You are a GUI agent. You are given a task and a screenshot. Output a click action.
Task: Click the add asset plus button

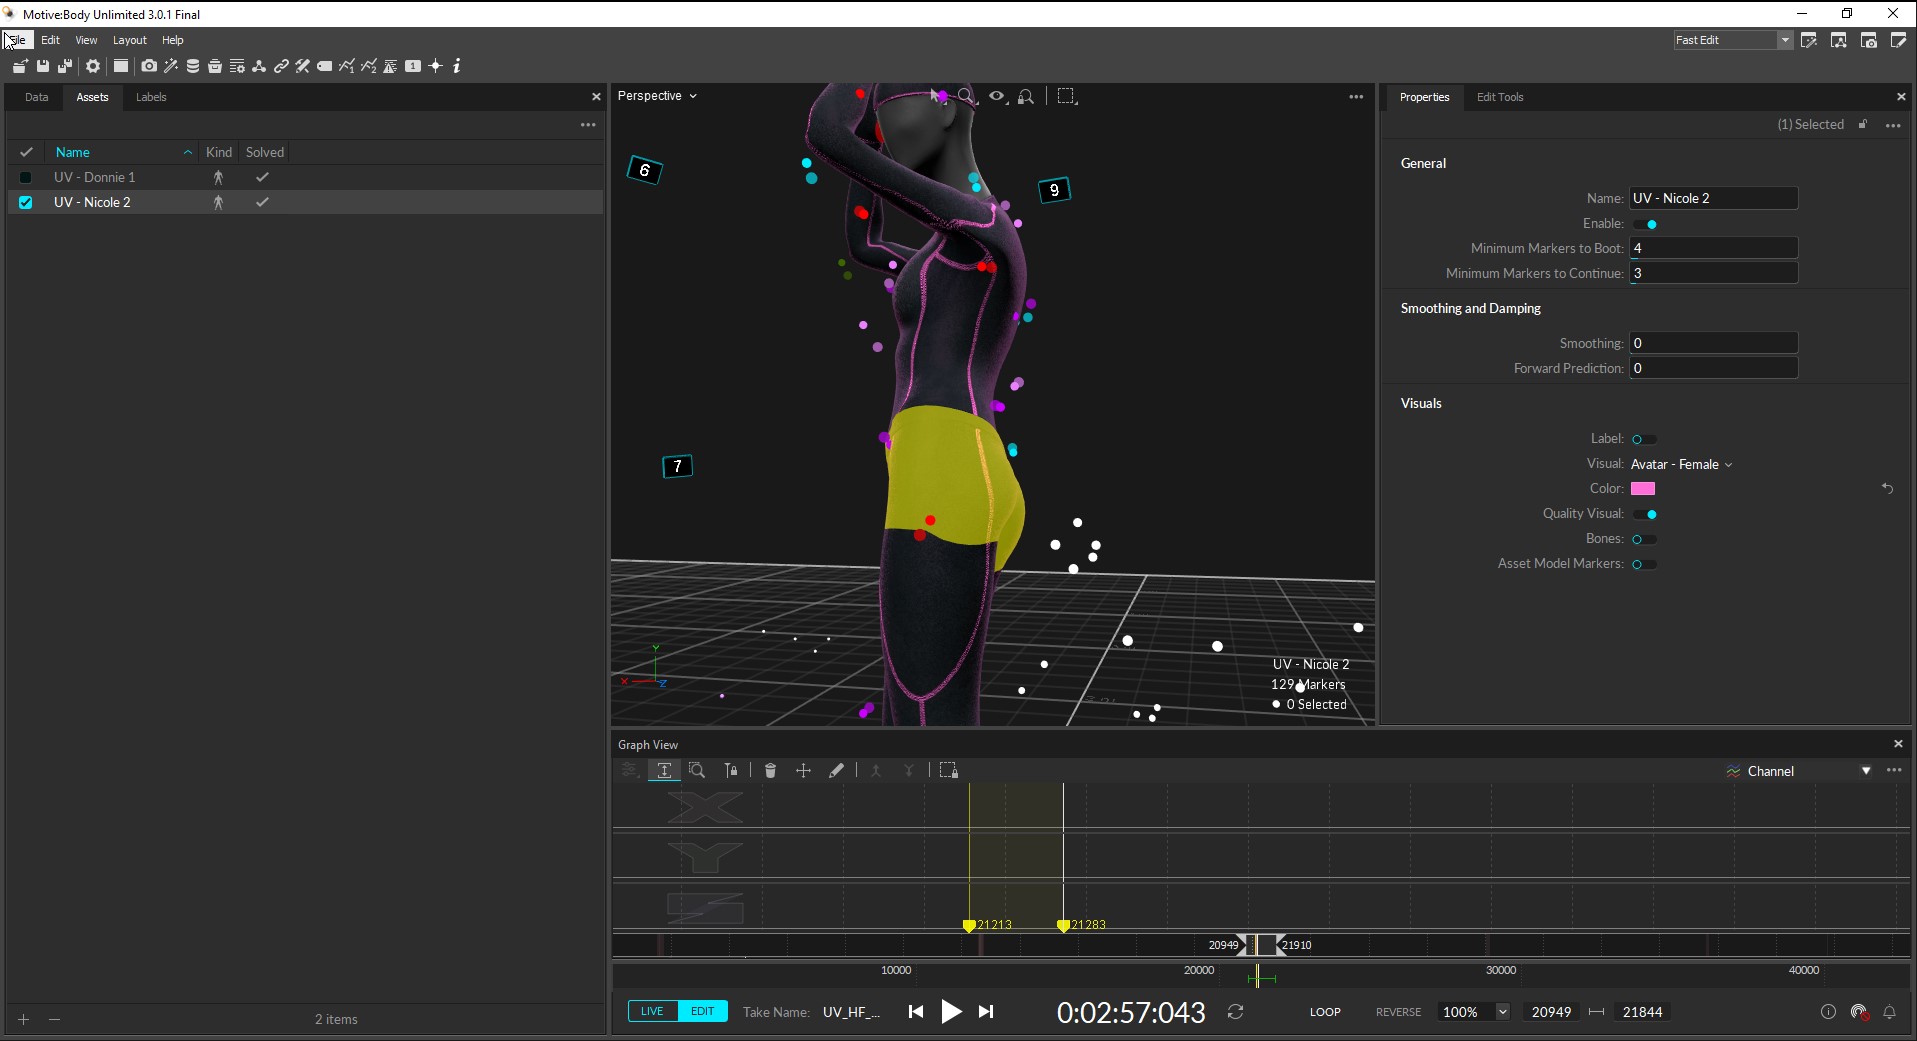[x=24, y=1019]
